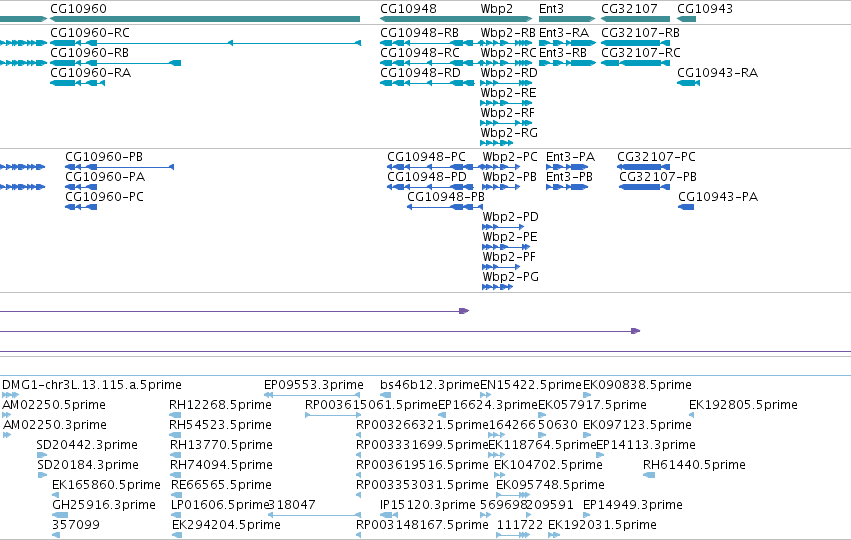
Task: Select protein Ent3-PA
Action: (x=567, y=167)
